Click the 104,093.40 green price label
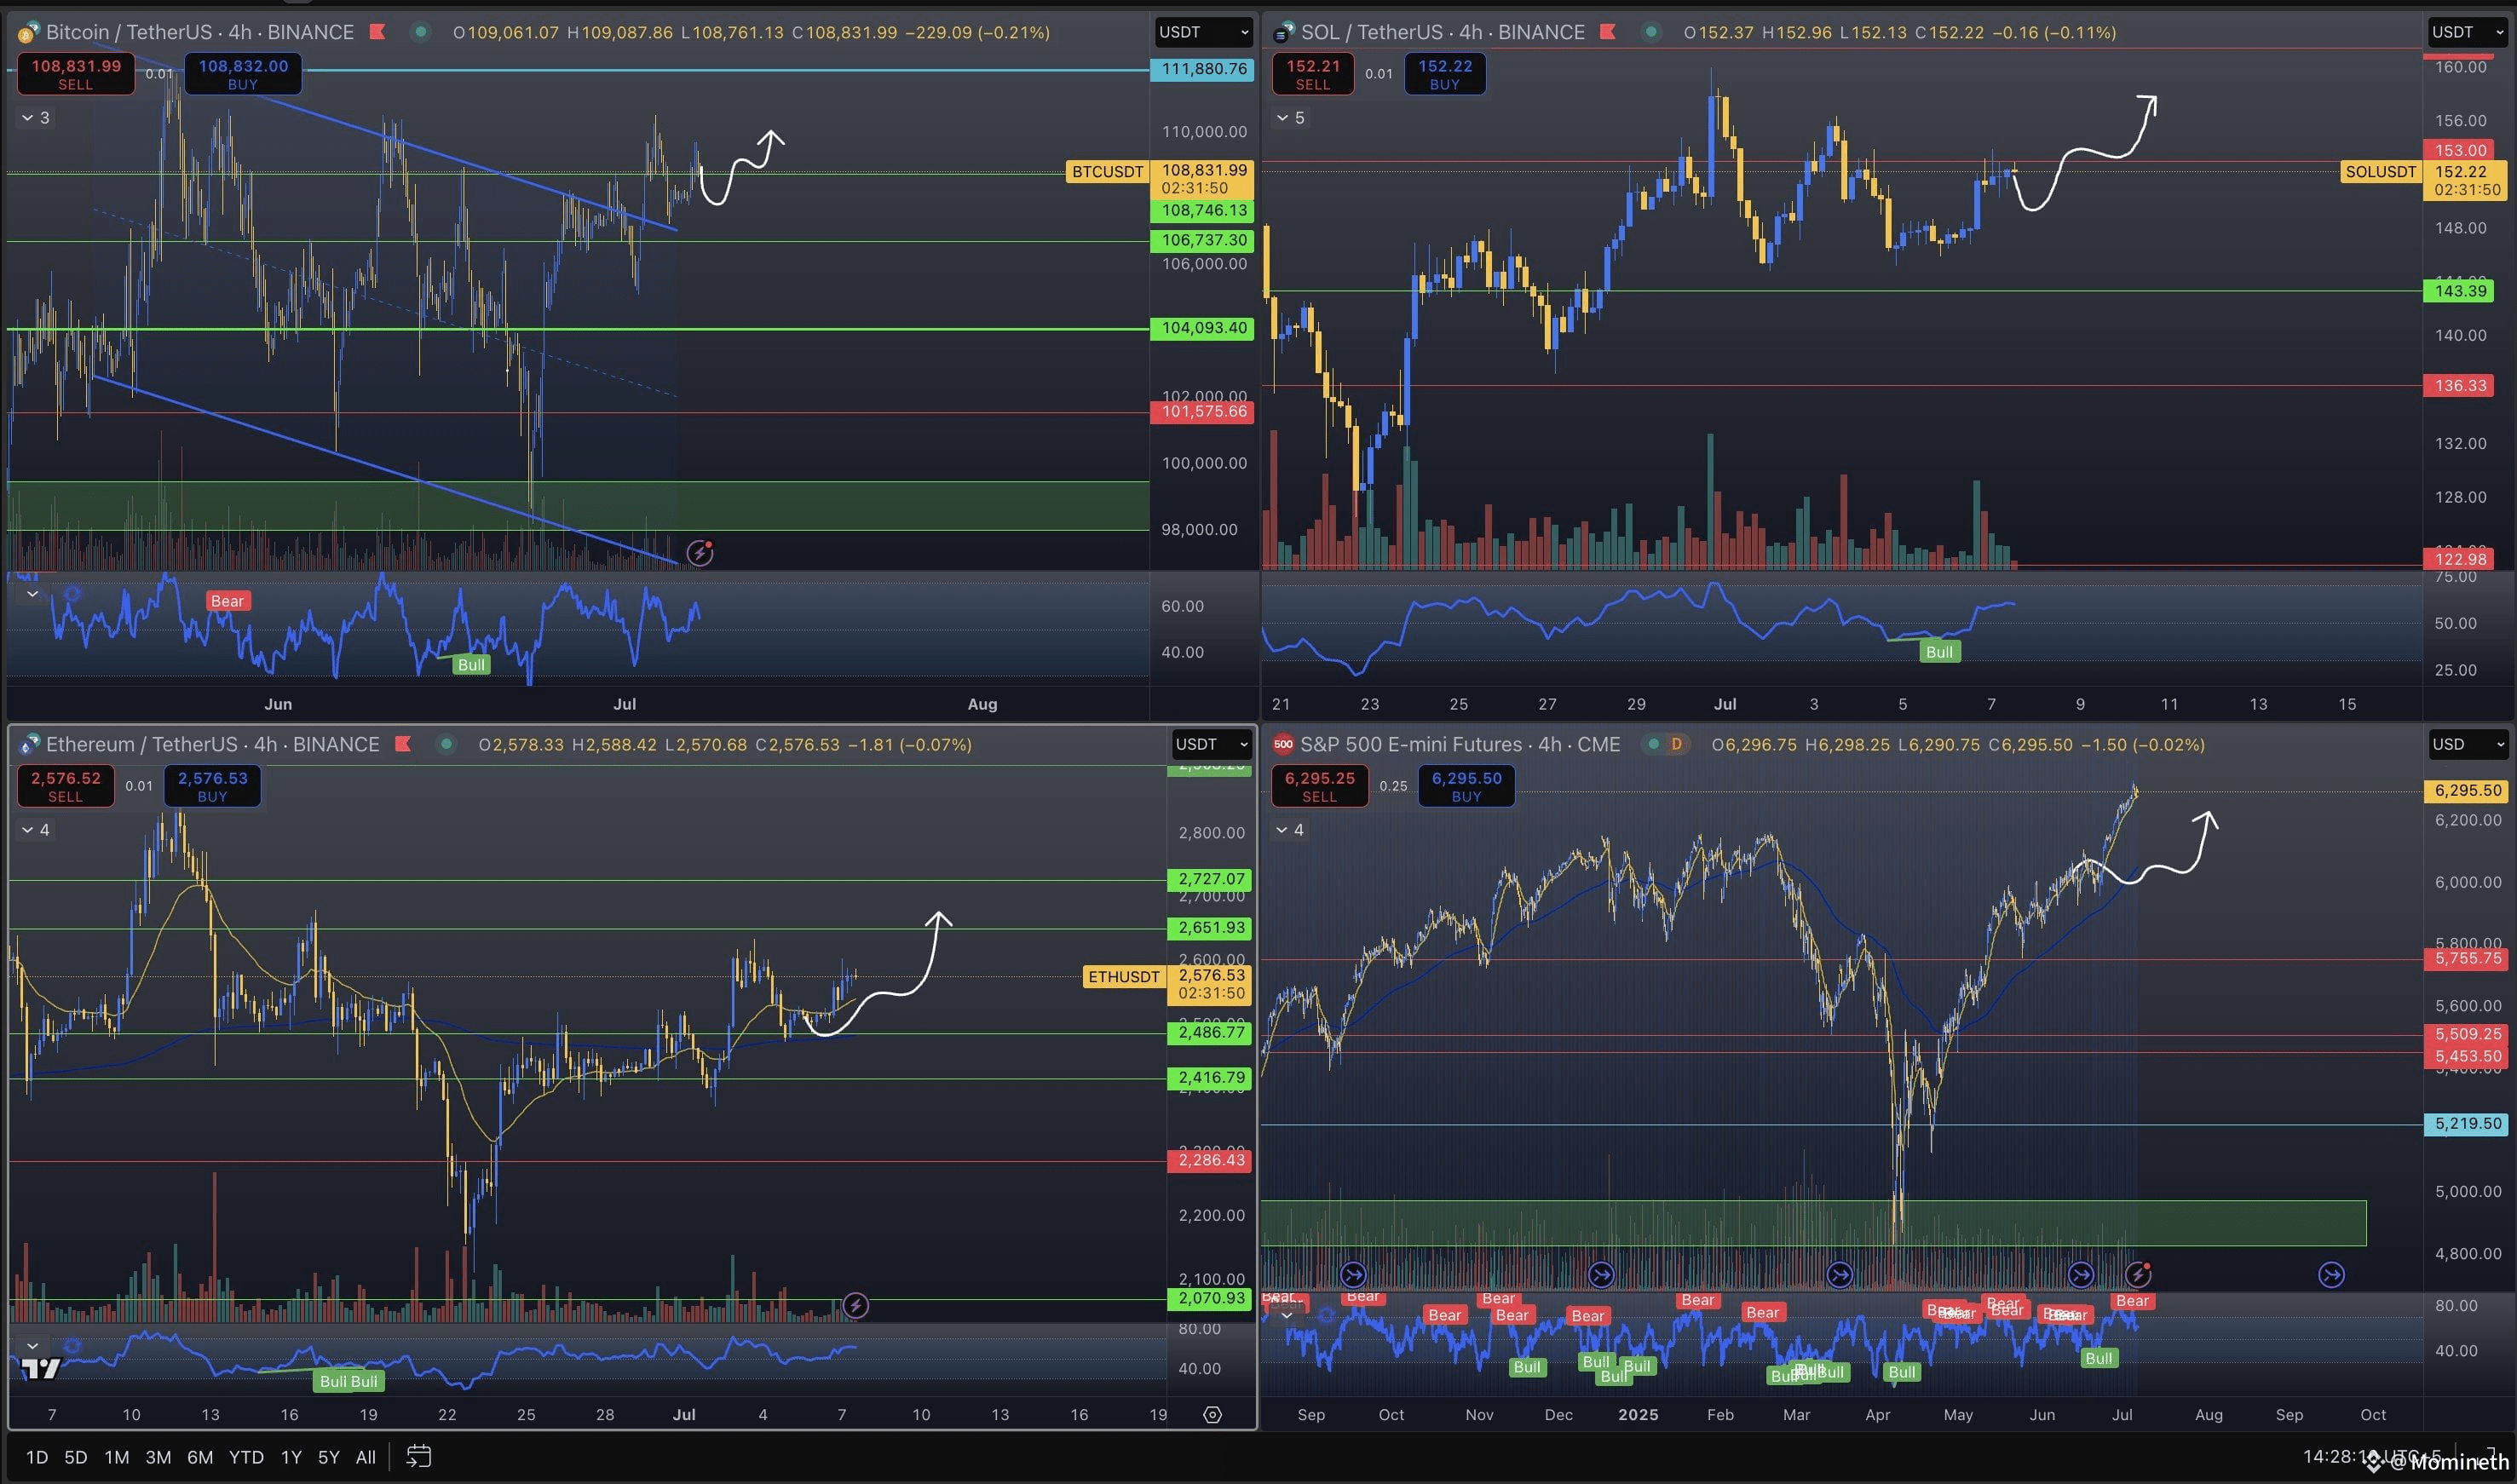 pos(1203,328)
